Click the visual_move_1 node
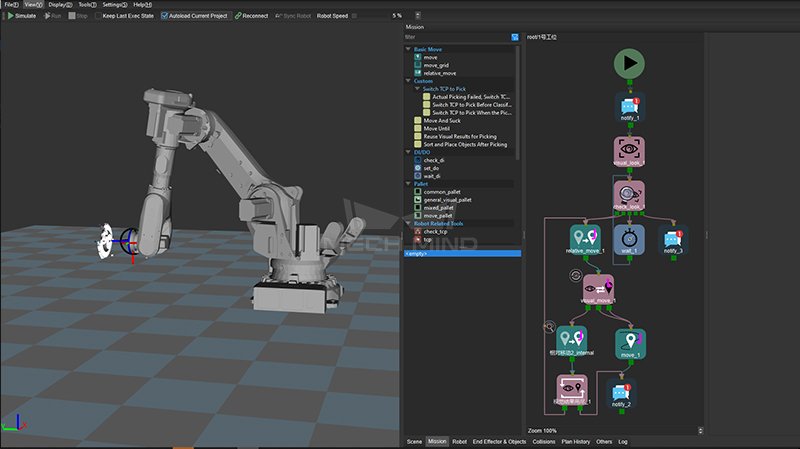Screen dimensions: 800x449 (x=598, y=288)
